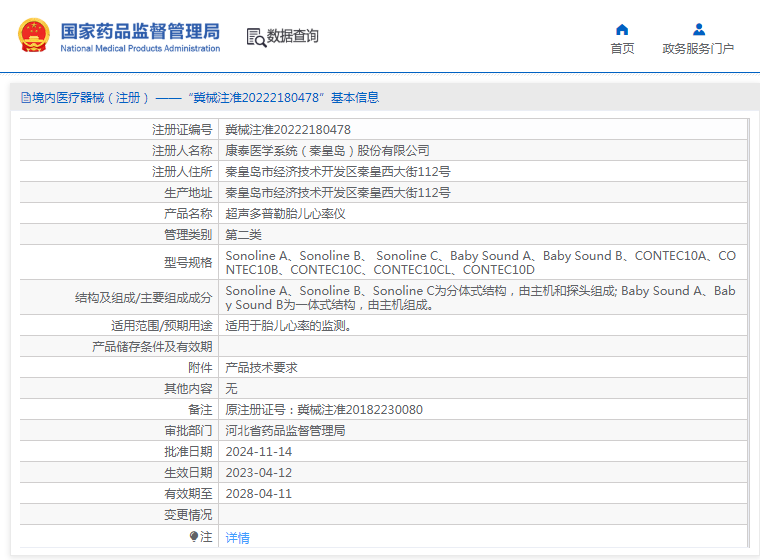Click the 结构及组成/主要组成成分 row label
Image resolution: width=760 pixels, height=560 pixels.
coord(143,298)
